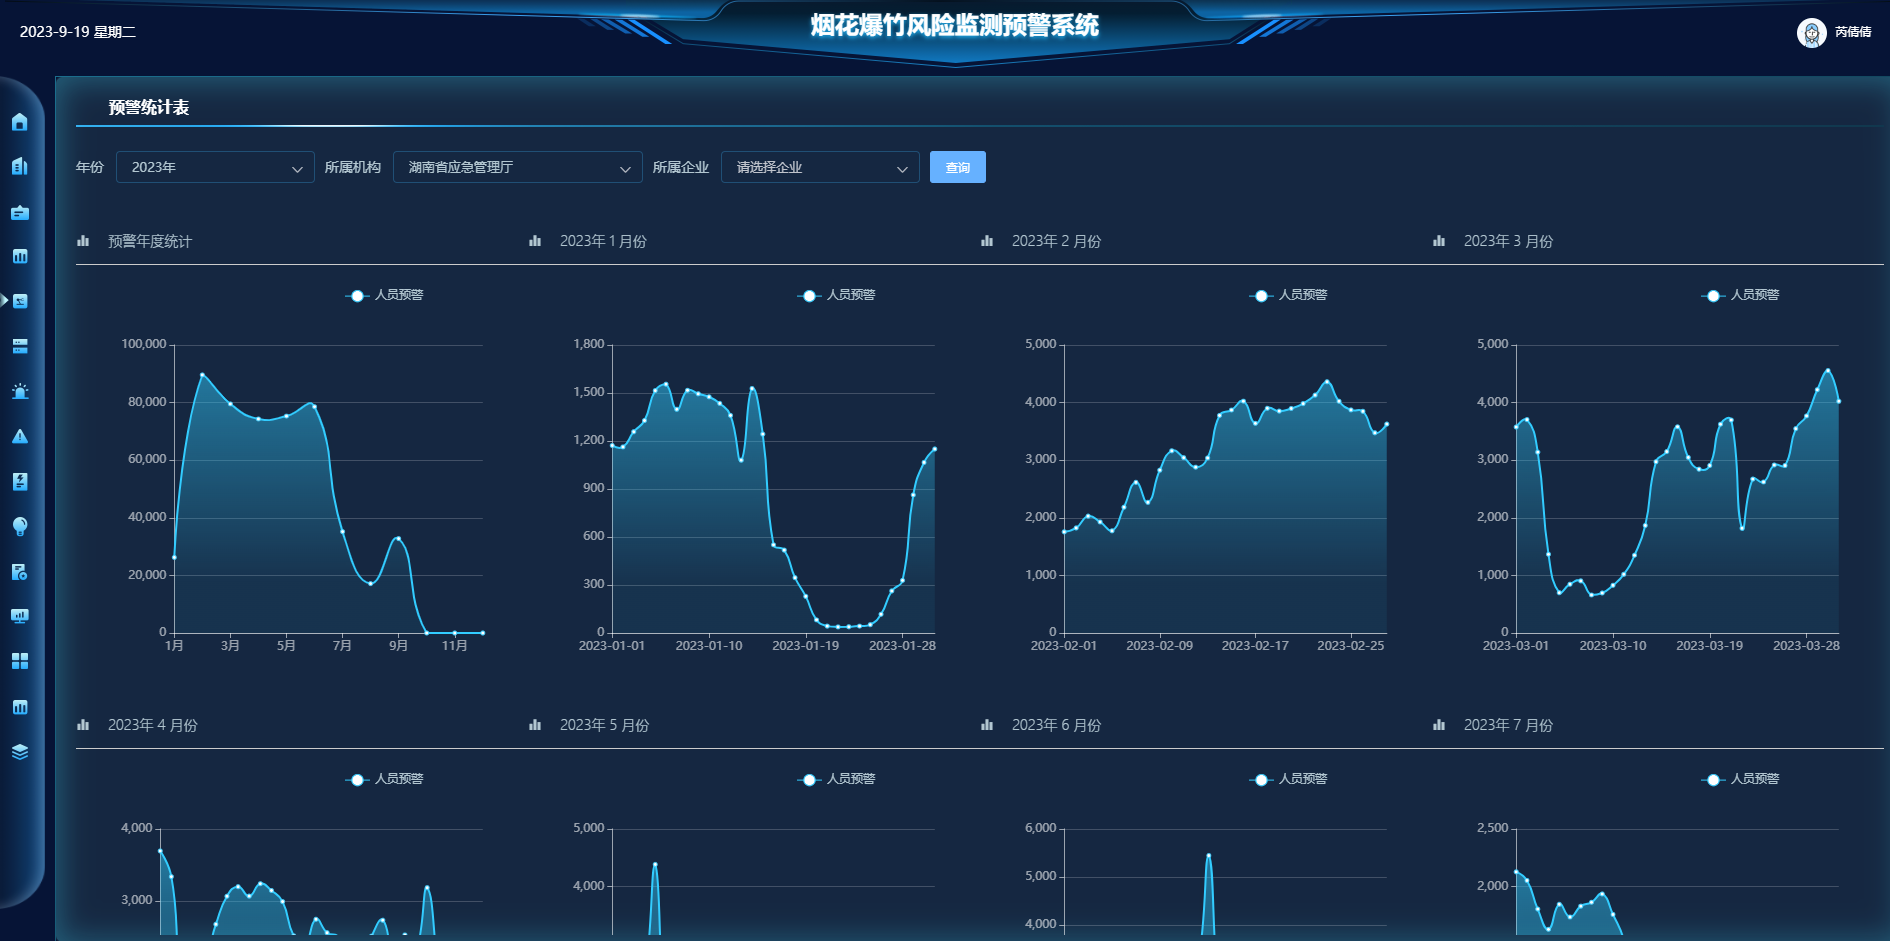Click chart icon beside 2023年 1 月份
This screenshot has height=941, width=1890.
pos(535,241)
